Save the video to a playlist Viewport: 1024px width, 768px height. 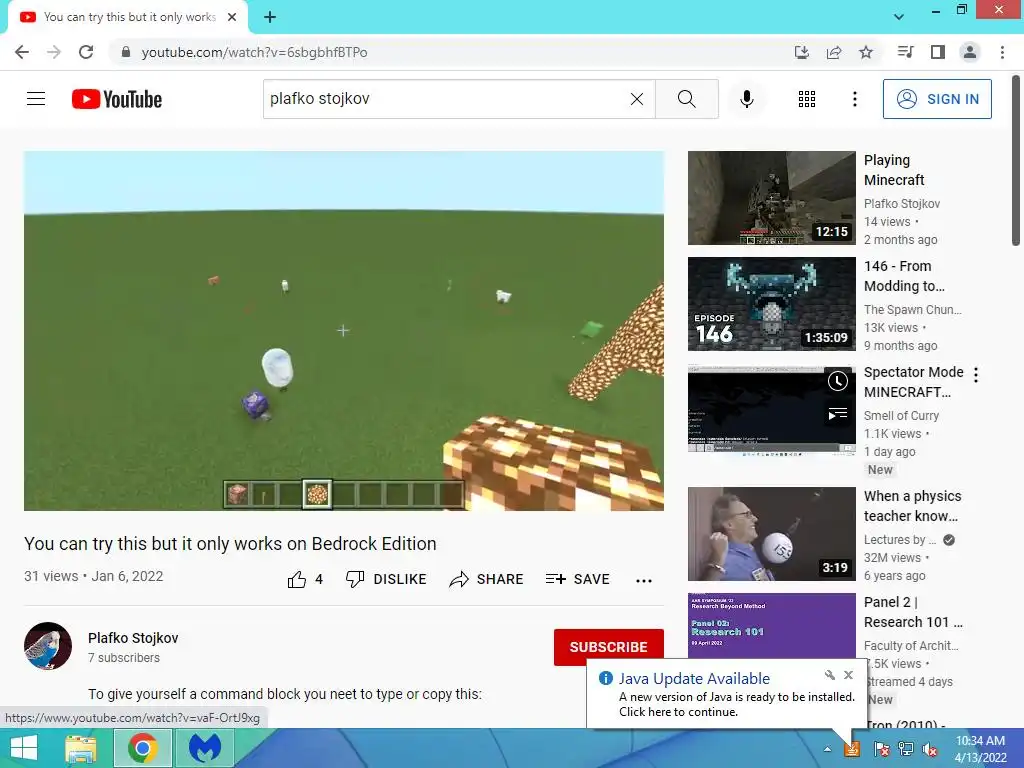pyautogui.click(x=578, y=579)
